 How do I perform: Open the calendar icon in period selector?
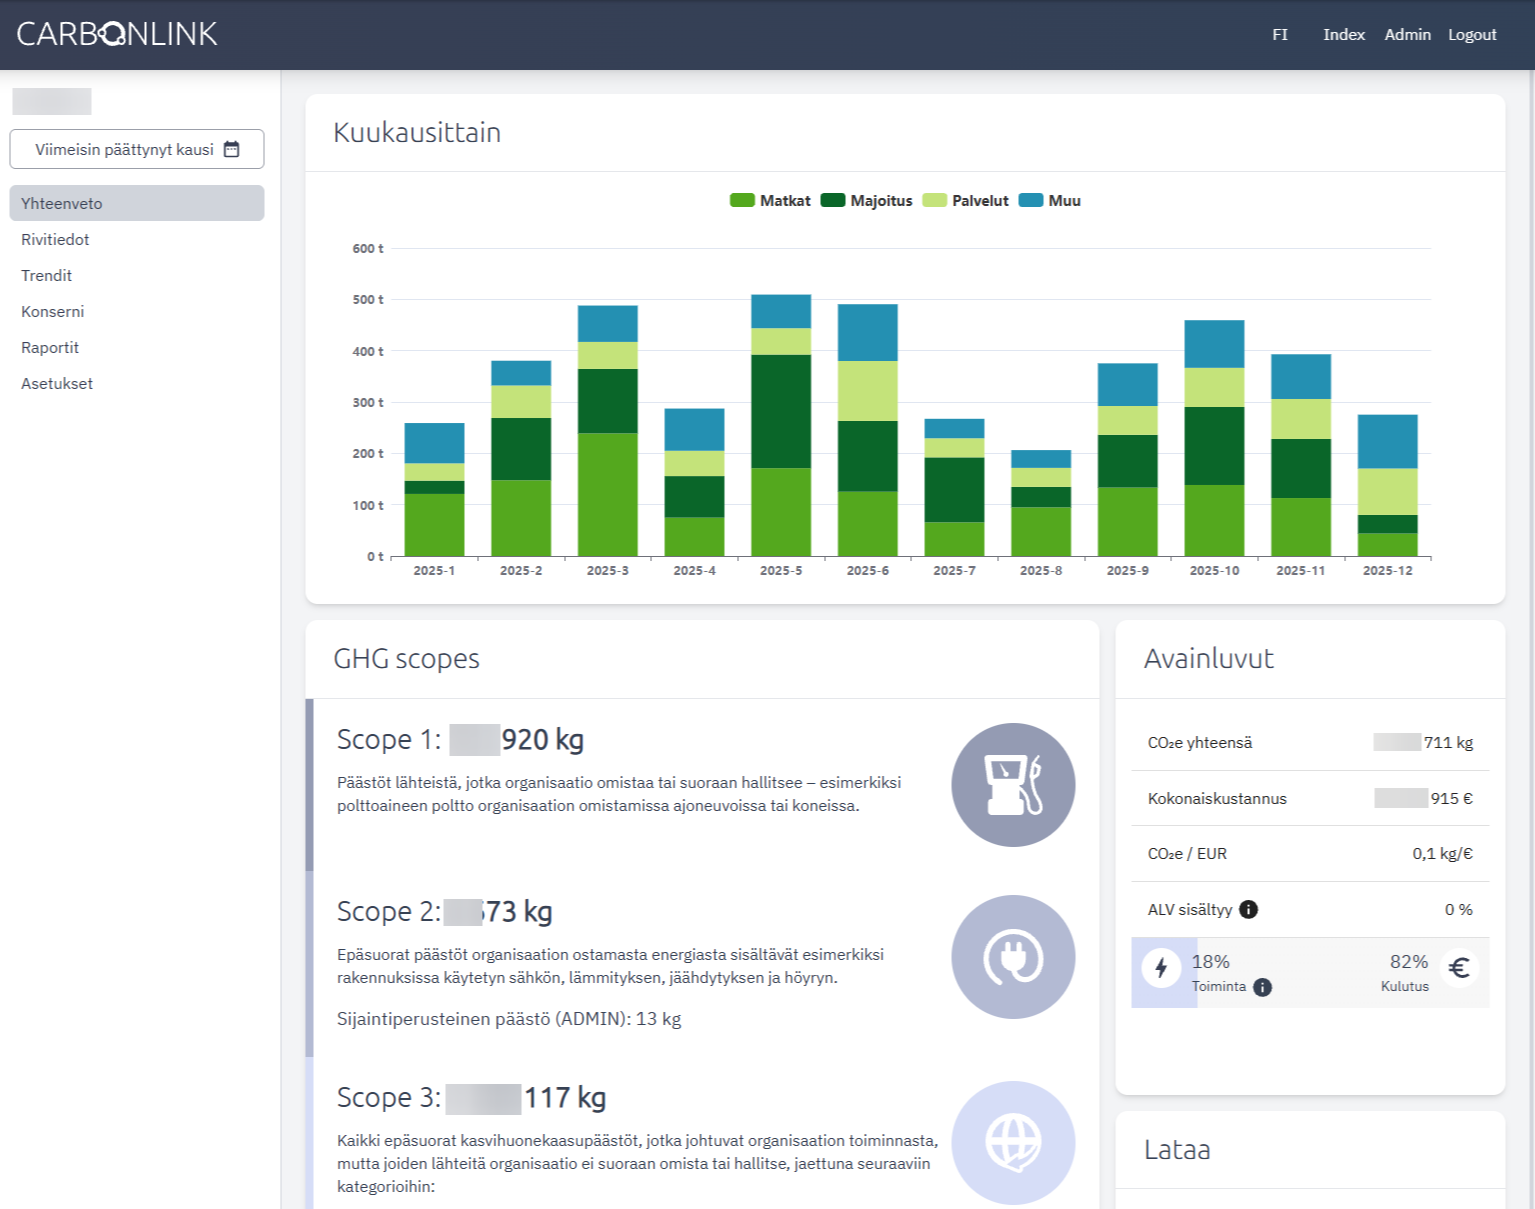click(232, 149)
